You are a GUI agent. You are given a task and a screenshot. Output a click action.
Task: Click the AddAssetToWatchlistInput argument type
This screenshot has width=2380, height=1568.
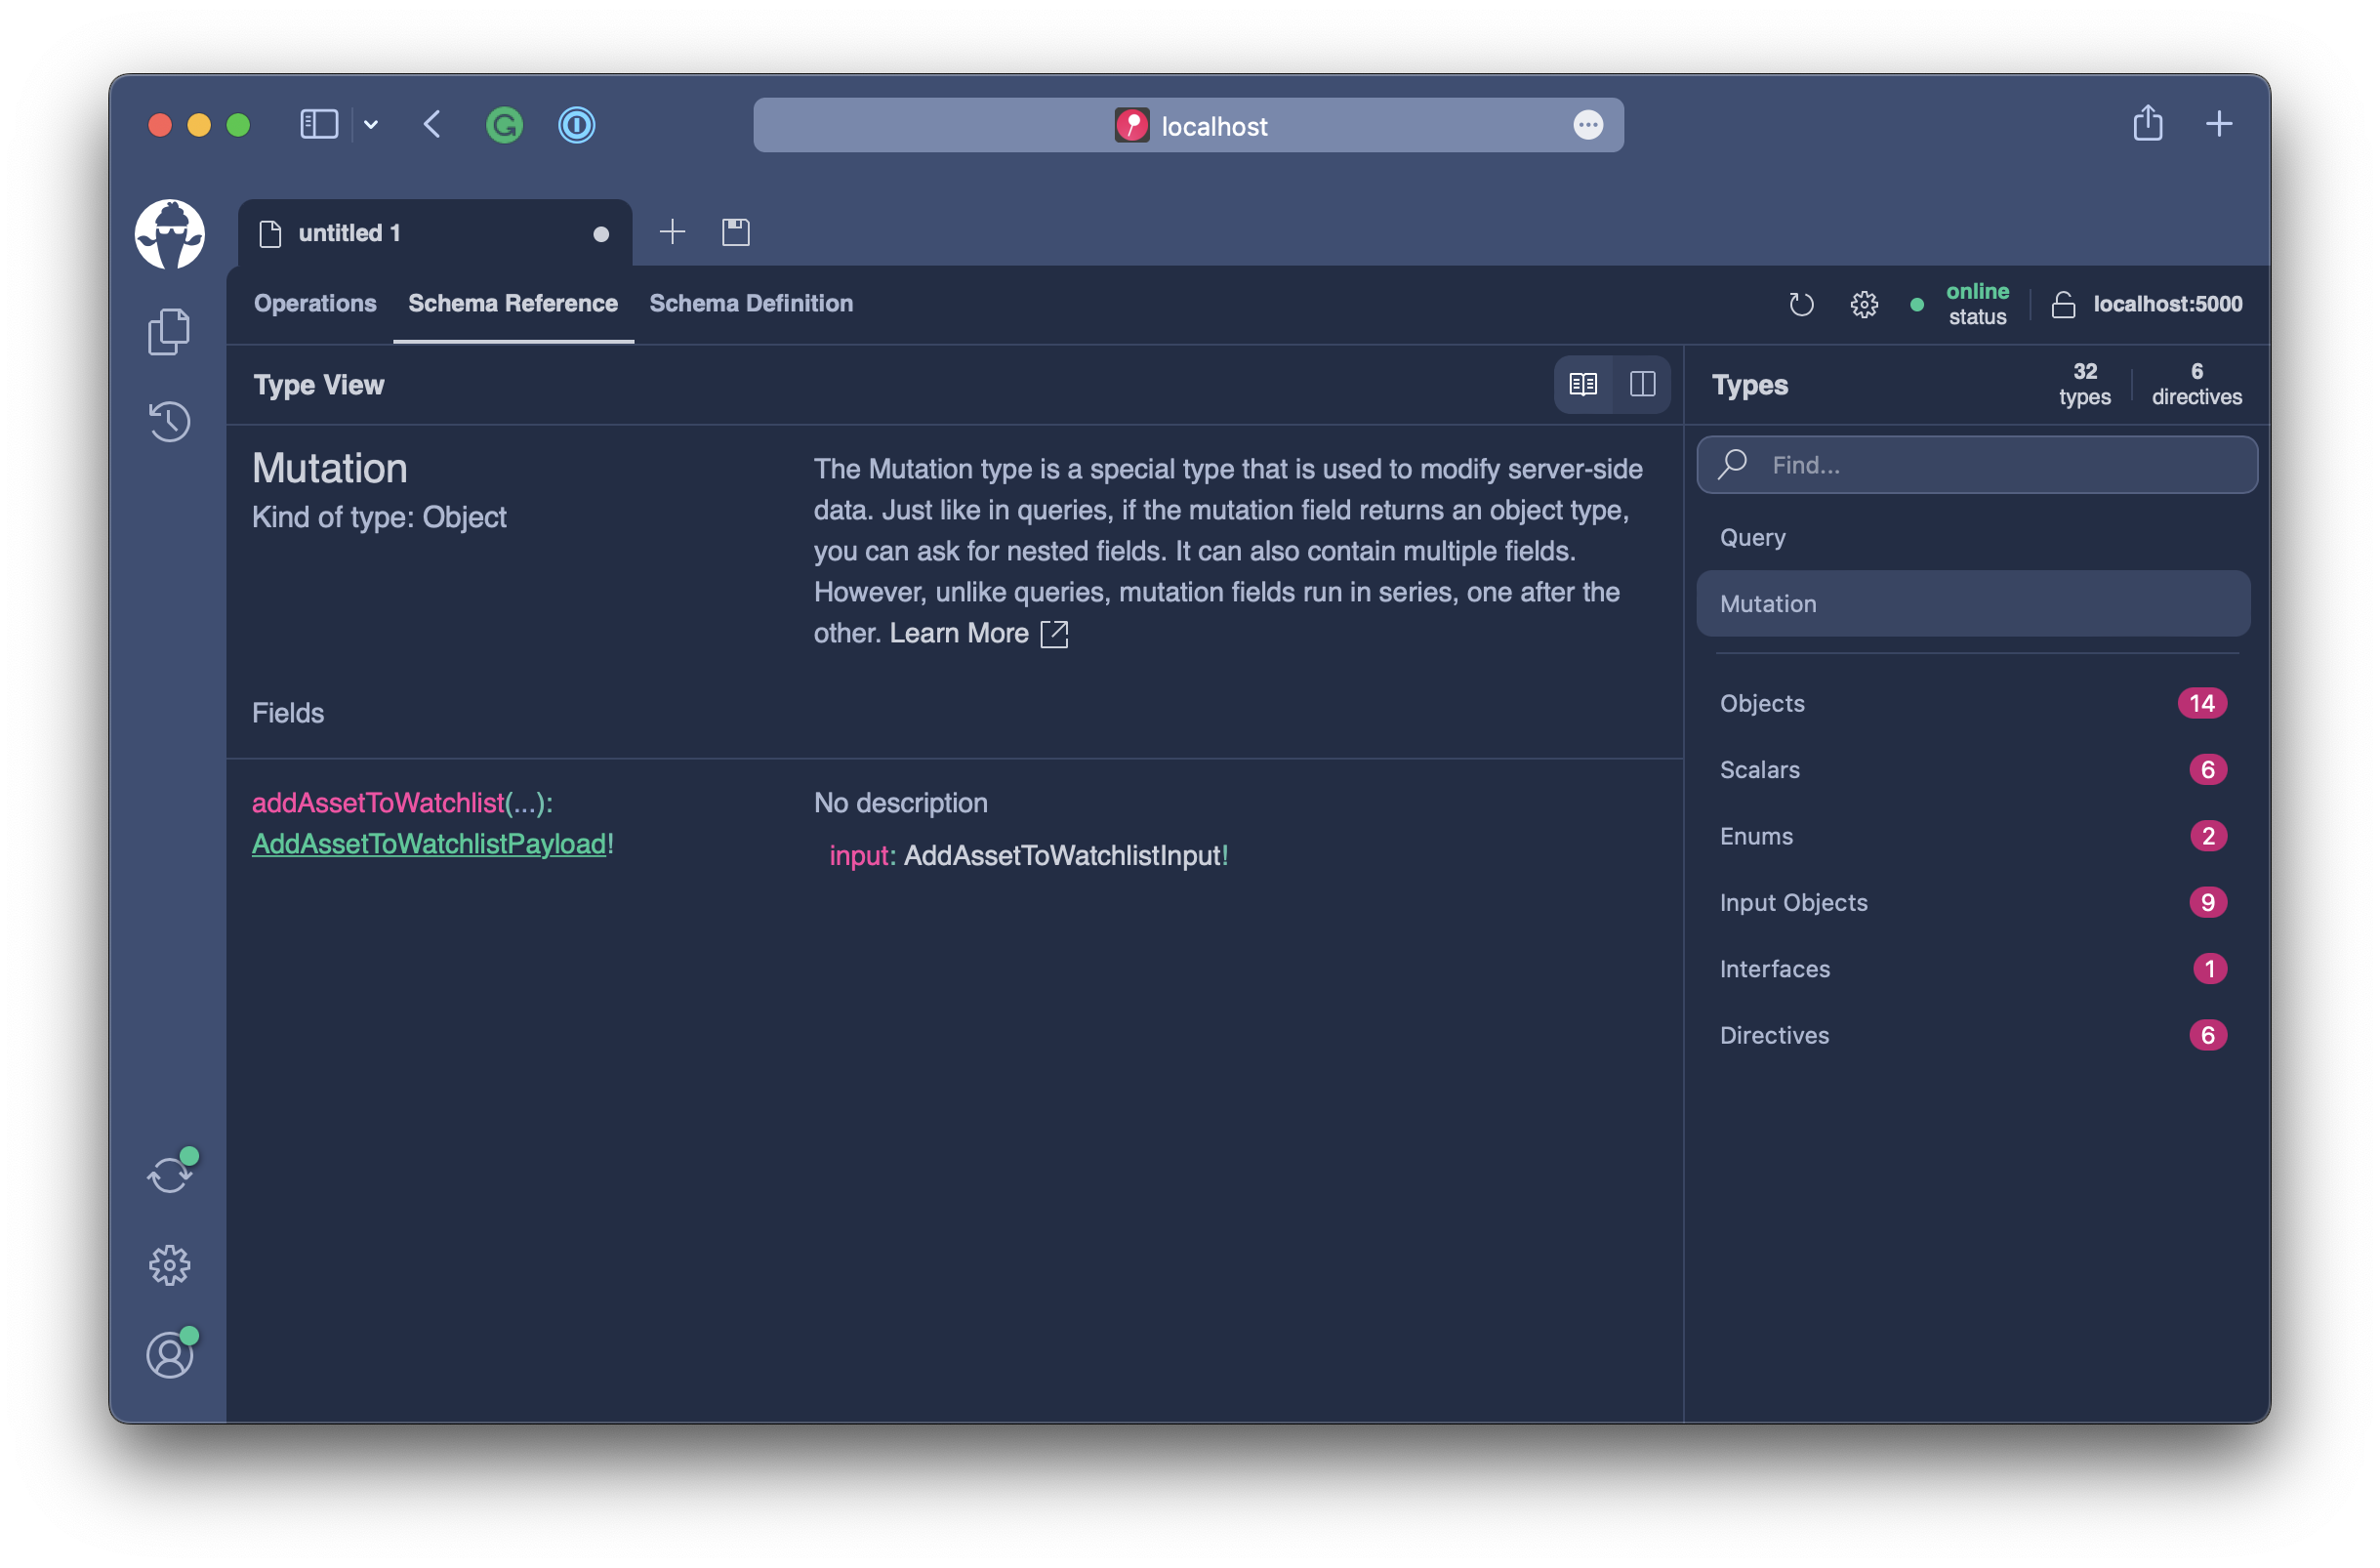click(1062, 856)
